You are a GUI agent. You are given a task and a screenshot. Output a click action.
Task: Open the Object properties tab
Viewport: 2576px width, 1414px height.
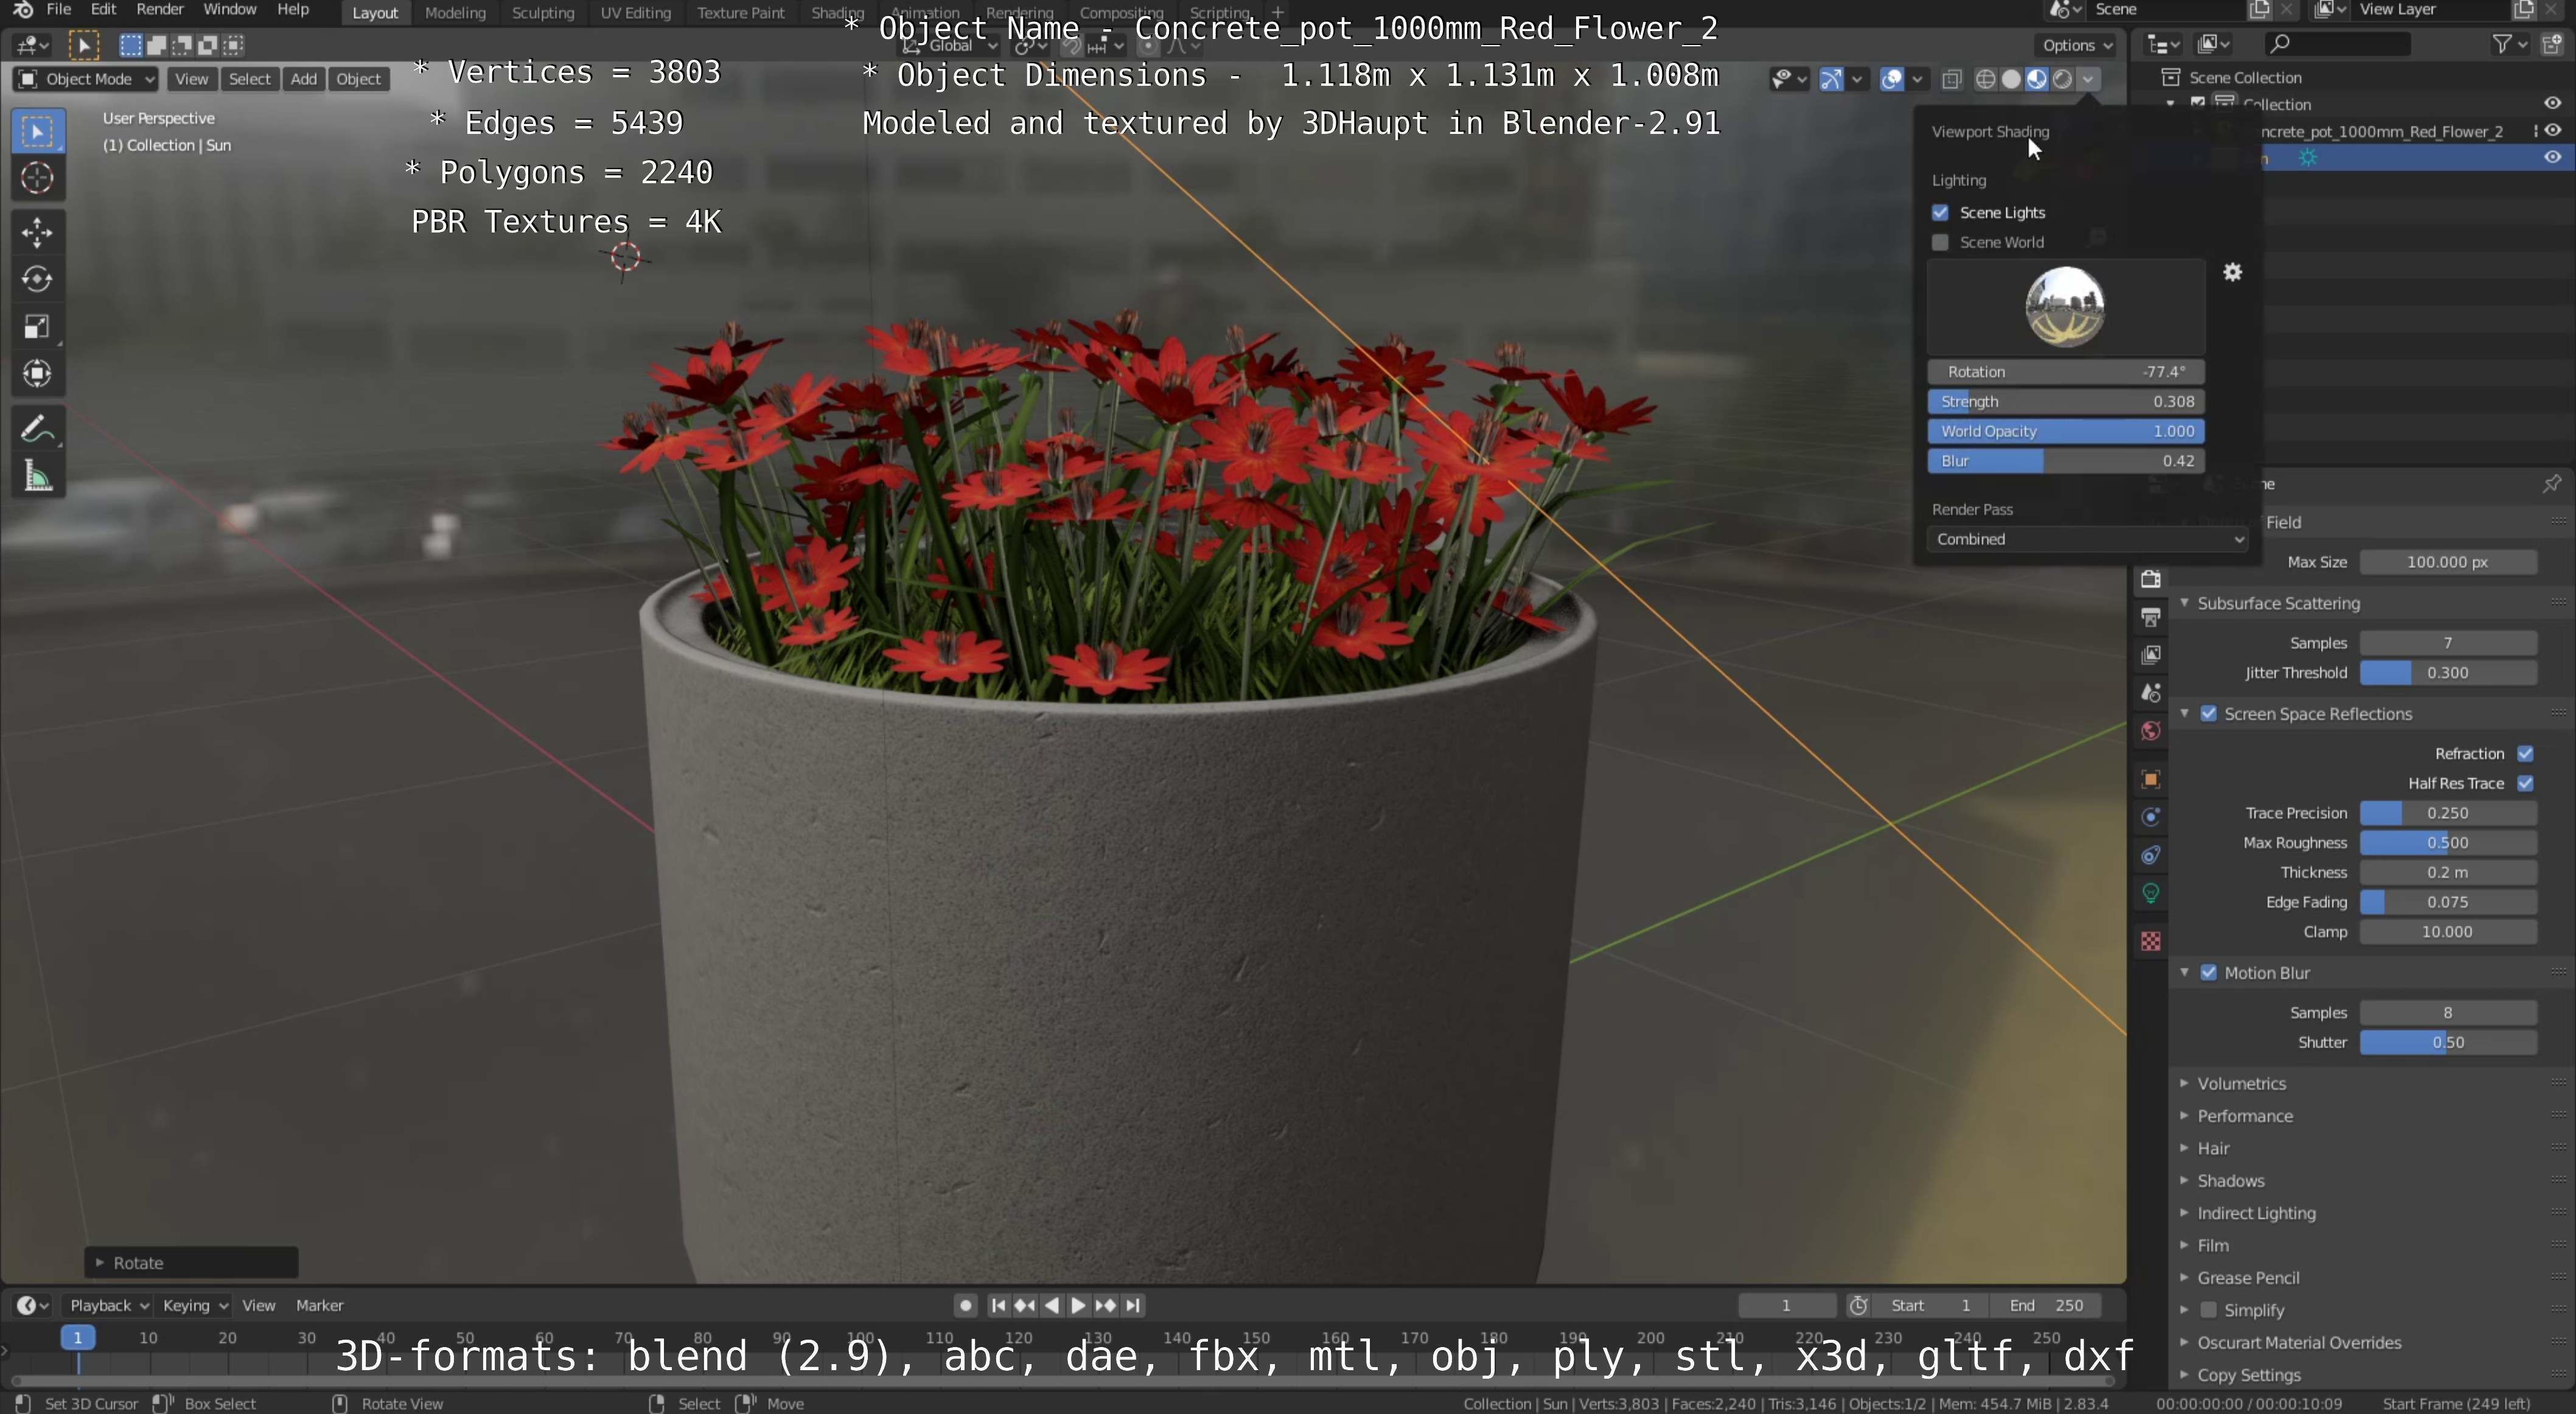(2151, 779)
